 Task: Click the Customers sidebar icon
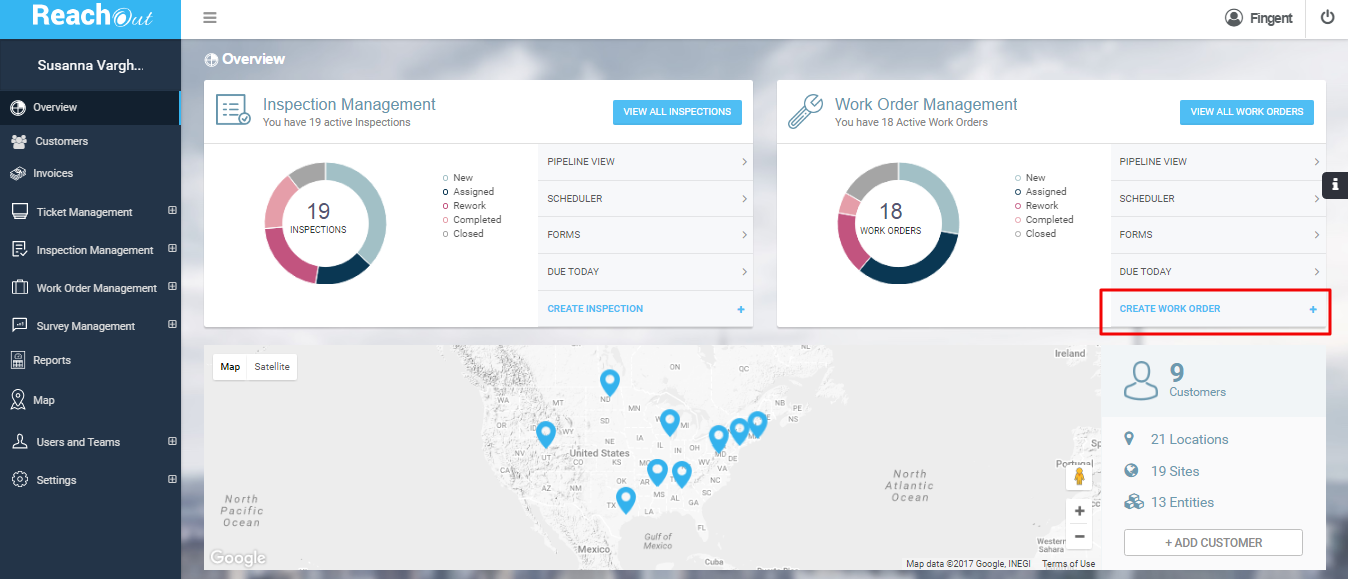[18, 141]
